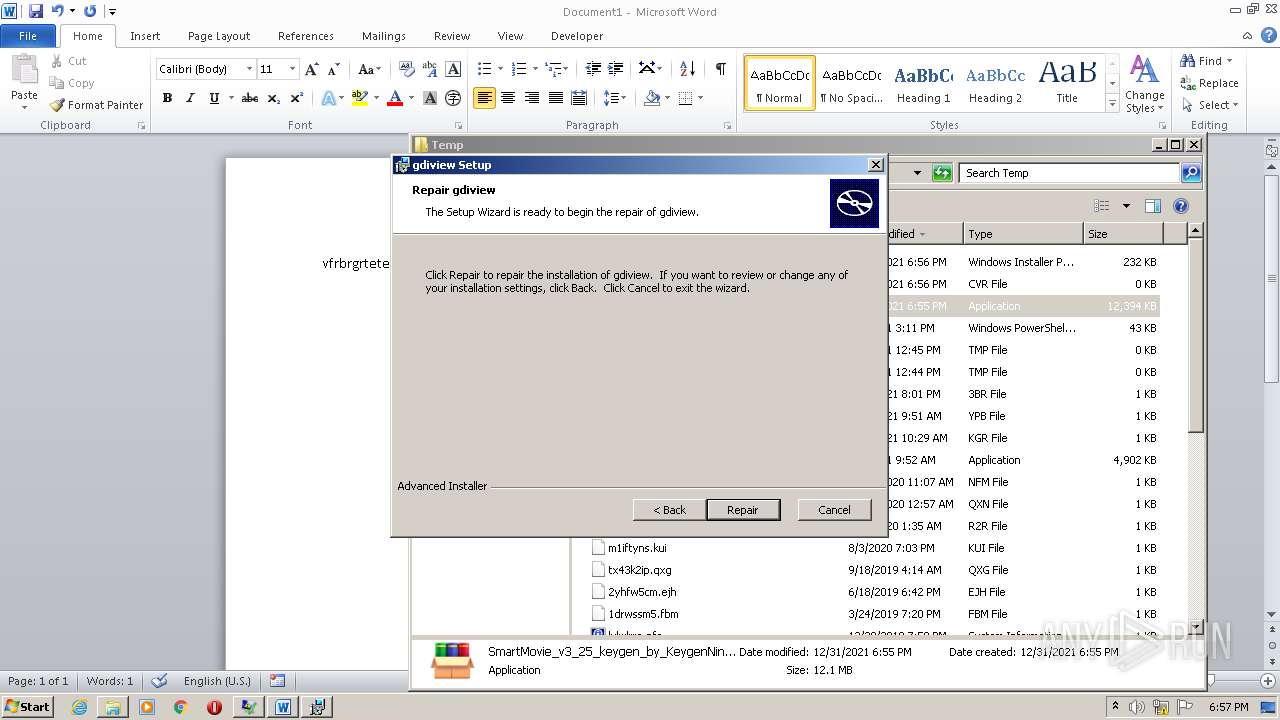Switch to the References tab
The image size is (1280, 720).
coord(306,36)
